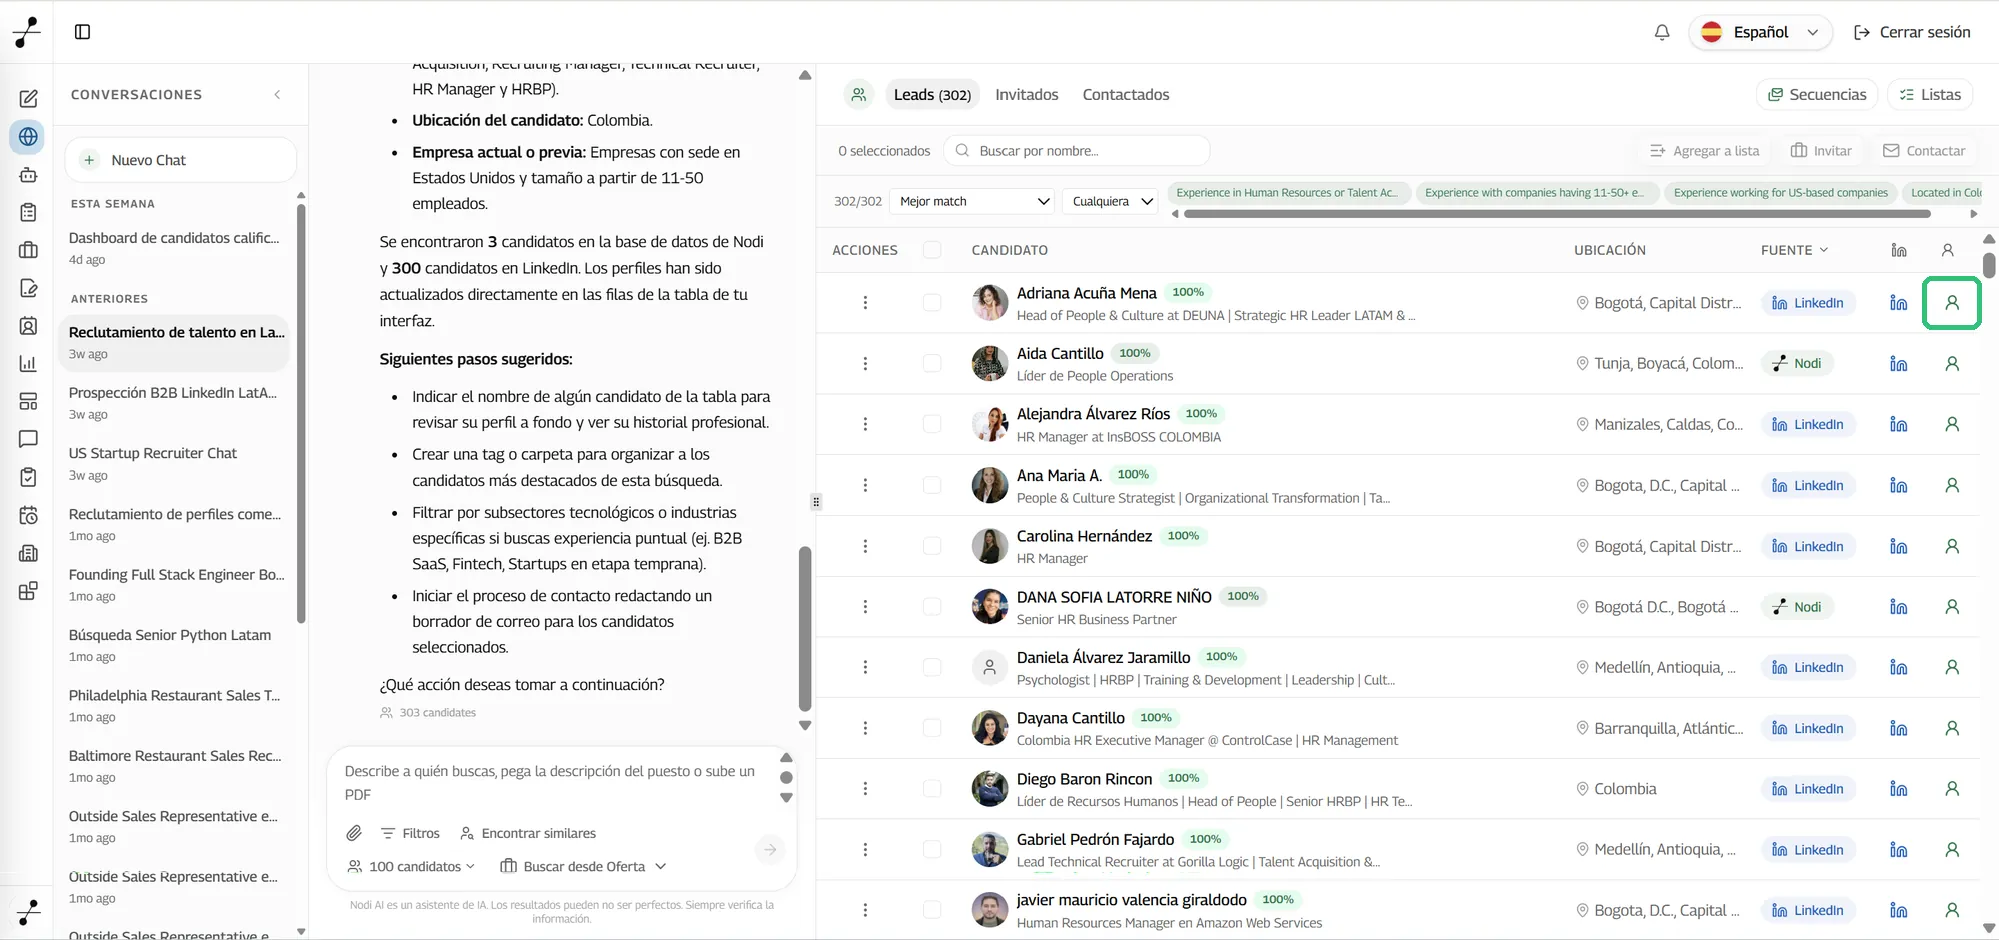Open Buscar desde Oferta dropdown
The image size is (1999, 940).
pos(583,866)
